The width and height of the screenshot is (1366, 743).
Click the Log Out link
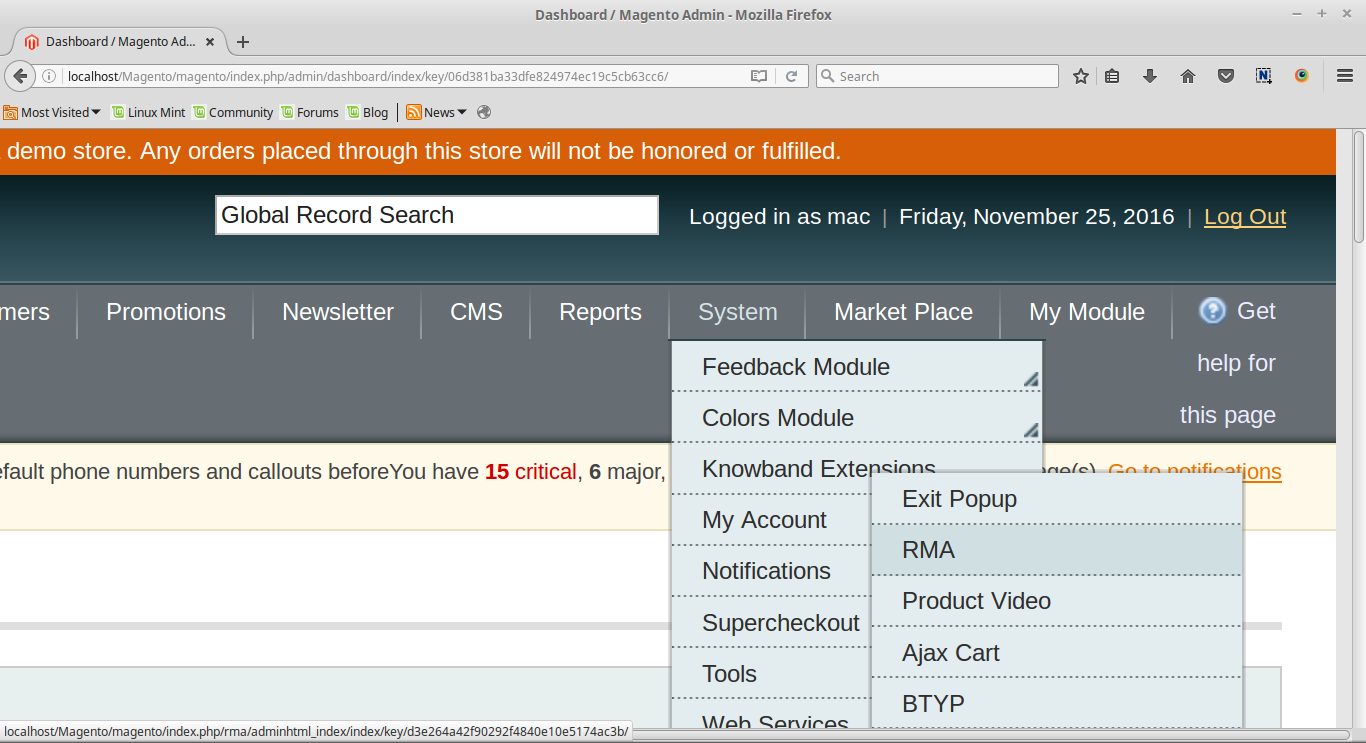tap(1245, 217)
